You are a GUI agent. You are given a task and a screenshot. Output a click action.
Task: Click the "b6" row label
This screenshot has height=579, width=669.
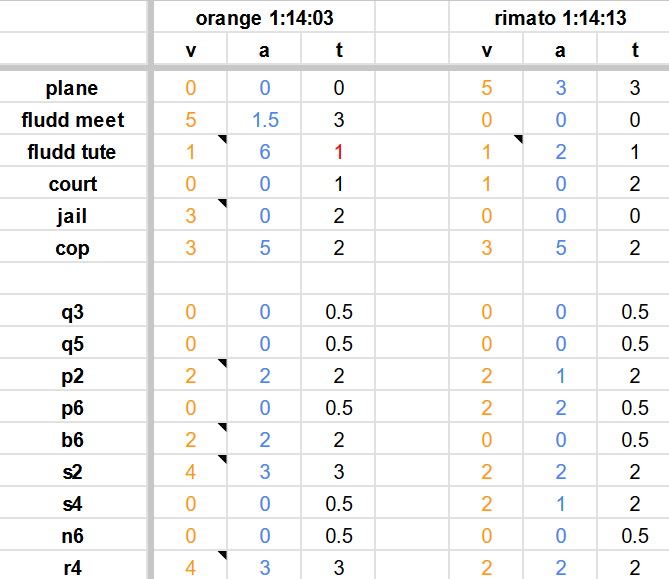click(73, 440)
